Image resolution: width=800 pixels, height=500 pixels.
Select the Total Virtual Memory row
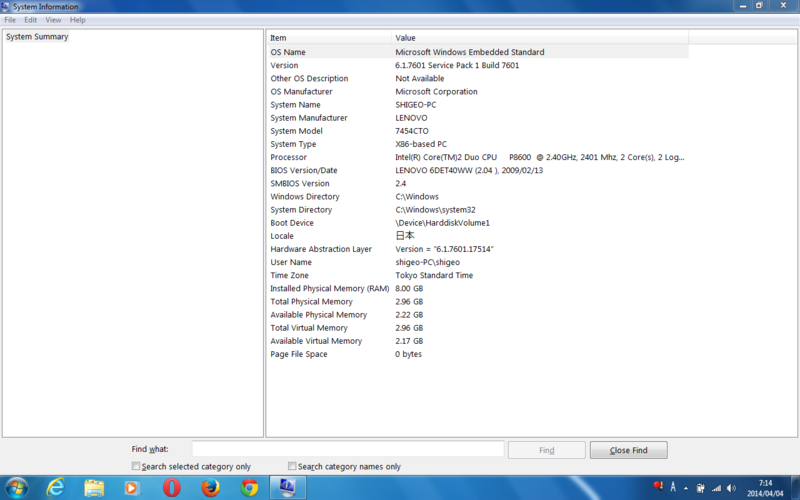[x=478, y=328]
